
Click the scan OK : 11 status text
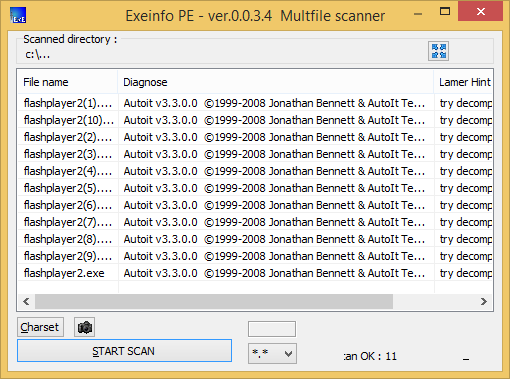[370, 356]
